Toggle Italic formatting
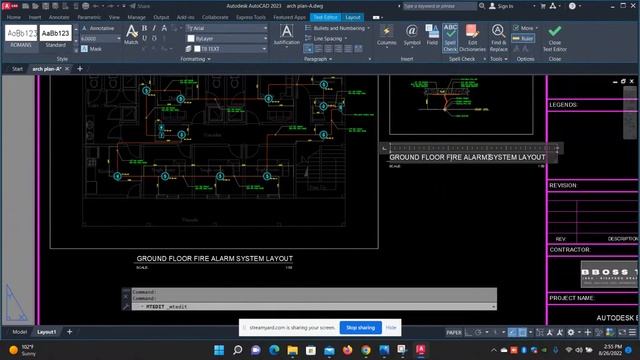The image size is (640, 360). (154, 28)
